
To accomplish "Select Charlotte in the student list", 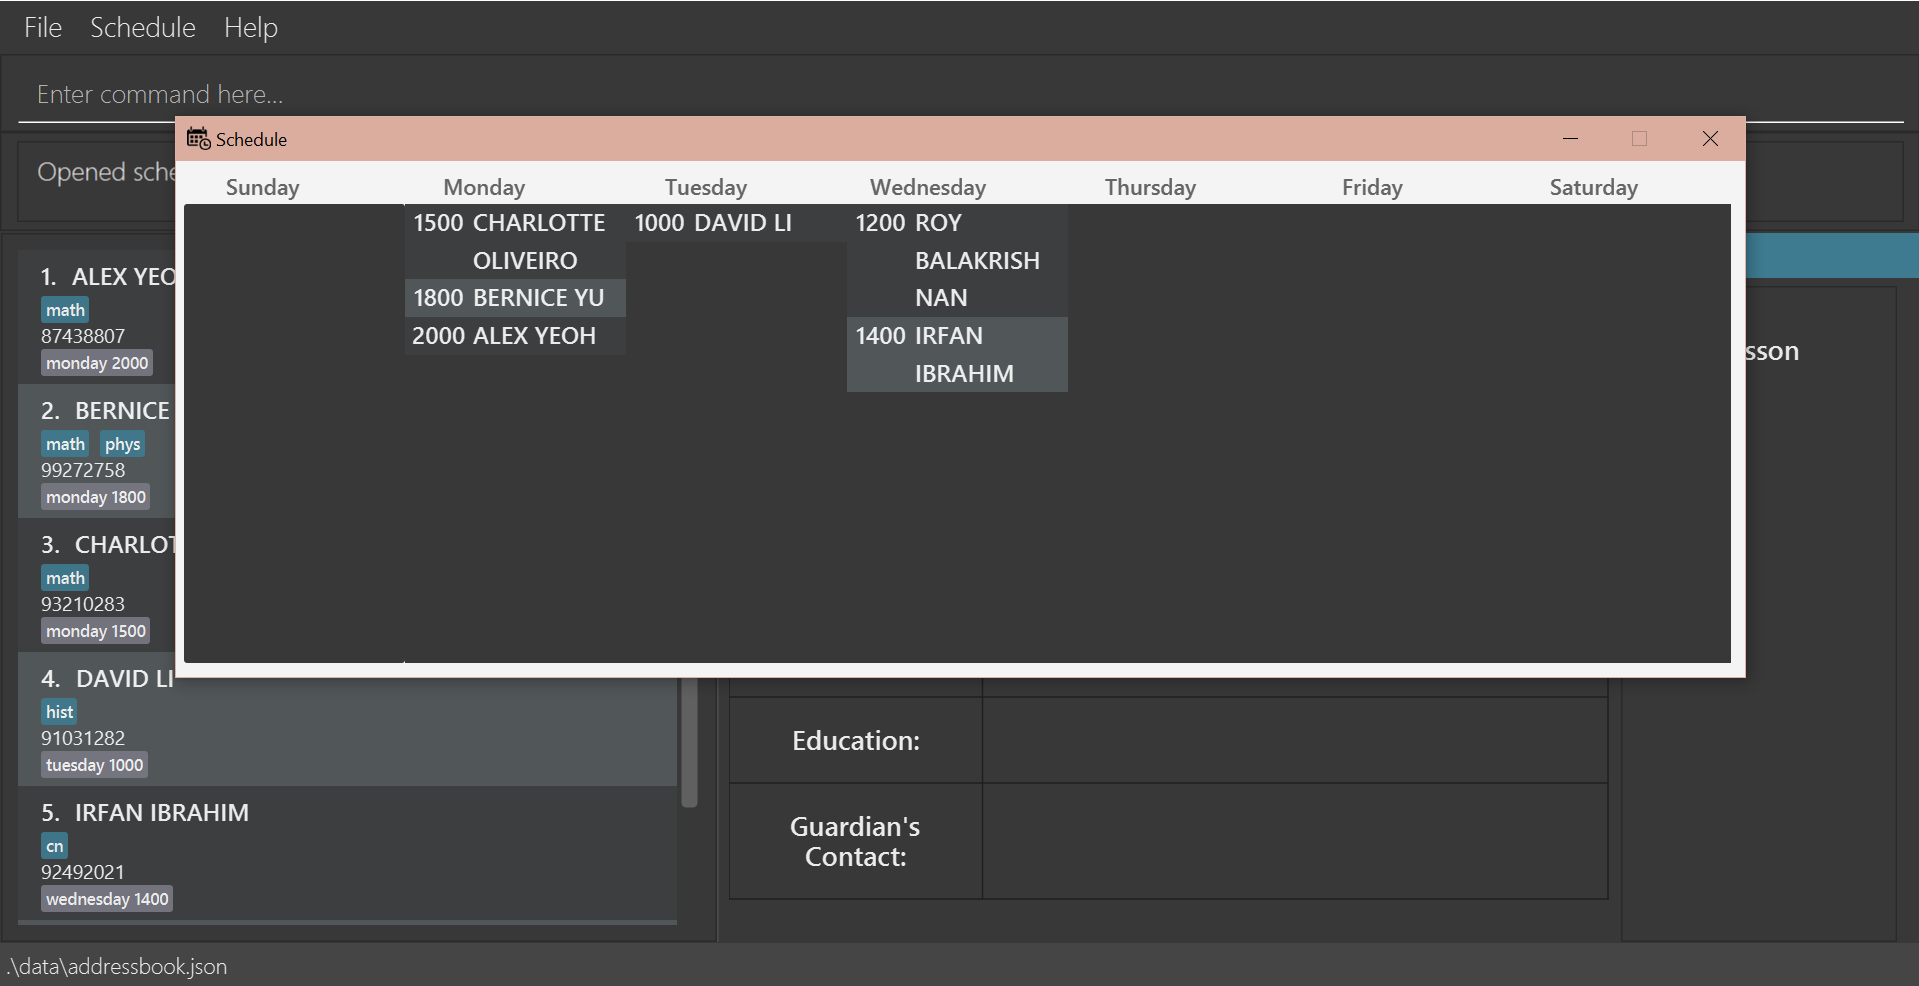I will click(97, 584).
